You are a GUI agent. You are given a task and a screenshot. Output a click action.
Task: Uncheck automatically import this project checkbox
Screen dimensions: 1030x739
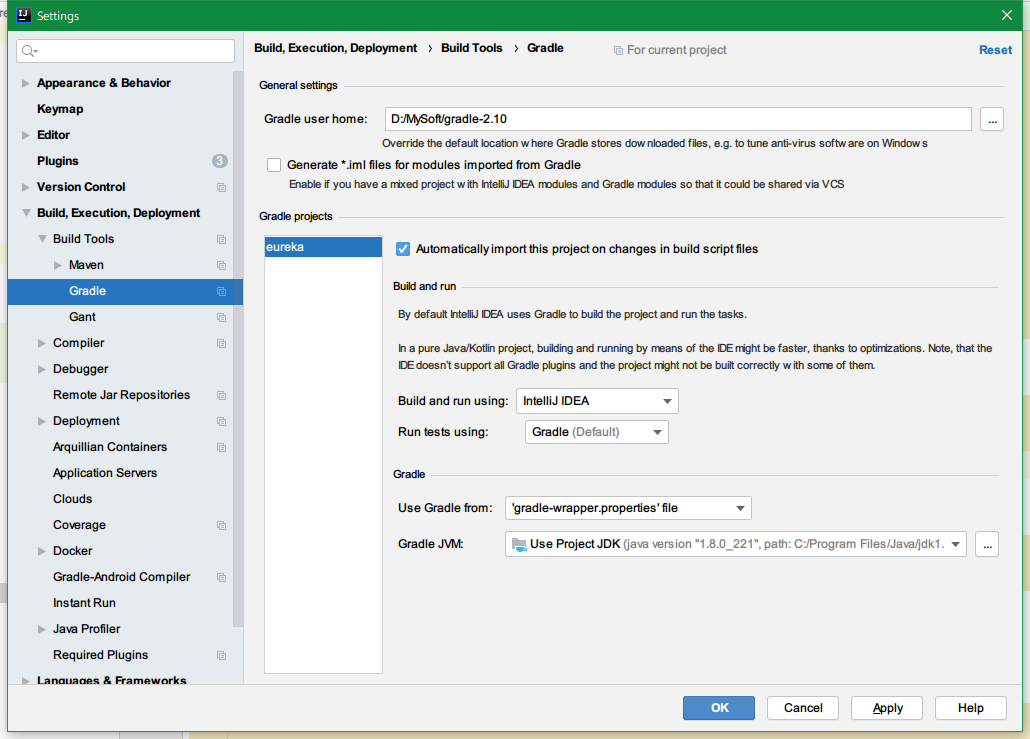click(x=403, y=249)
